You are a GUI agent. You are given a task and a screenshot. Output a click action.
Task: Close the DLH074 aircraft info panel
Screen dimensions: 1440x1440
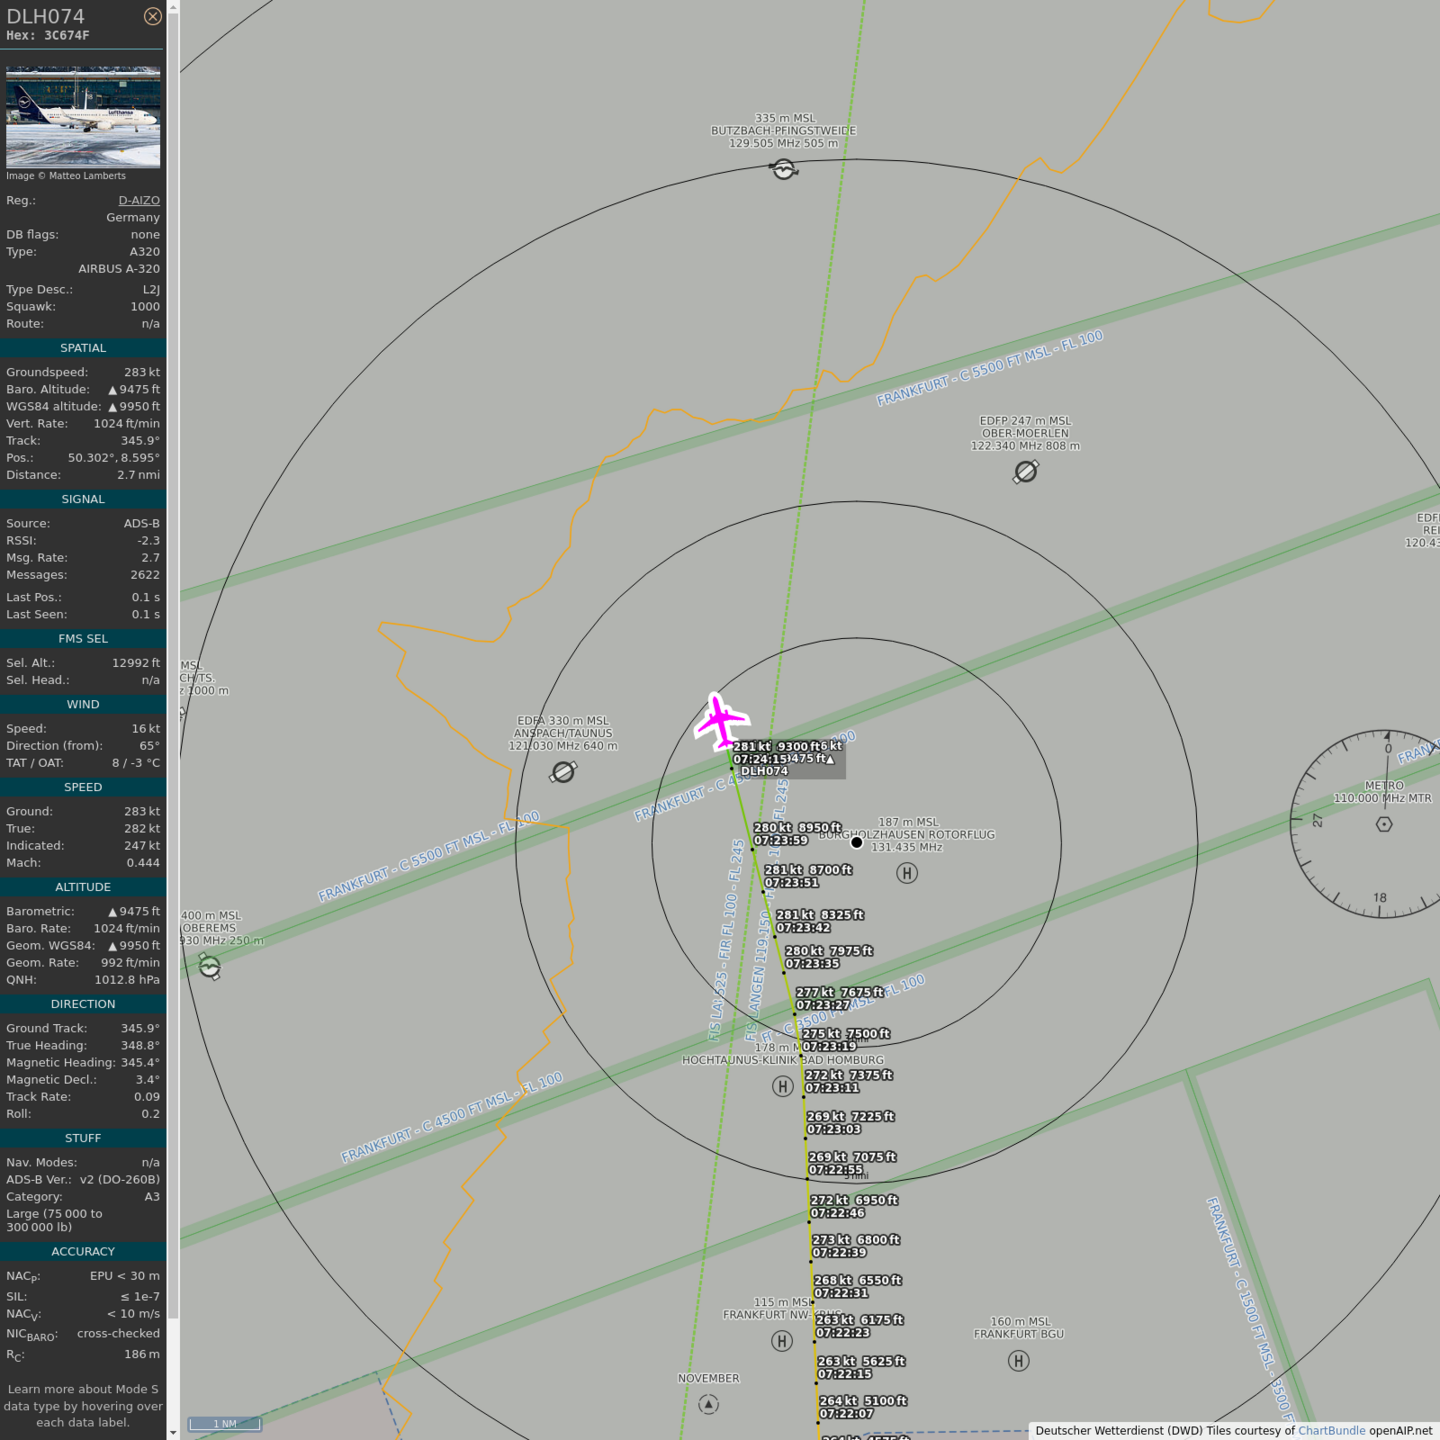[152, 16]
